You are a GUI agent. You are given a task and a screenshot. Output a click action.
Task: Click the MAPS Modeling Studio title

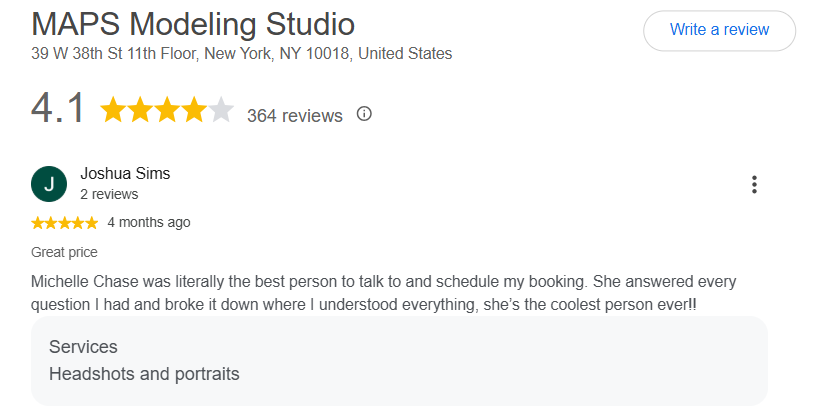193,24
